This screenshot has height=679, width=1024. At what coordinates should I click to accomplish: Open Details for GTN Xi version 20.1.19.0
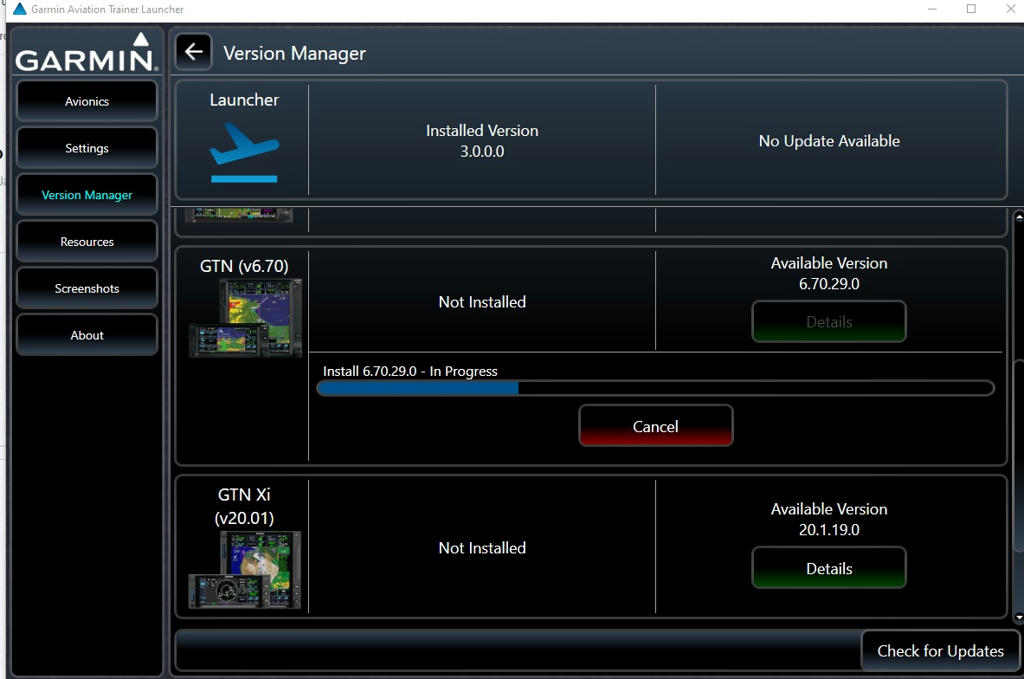coord(829,568)
